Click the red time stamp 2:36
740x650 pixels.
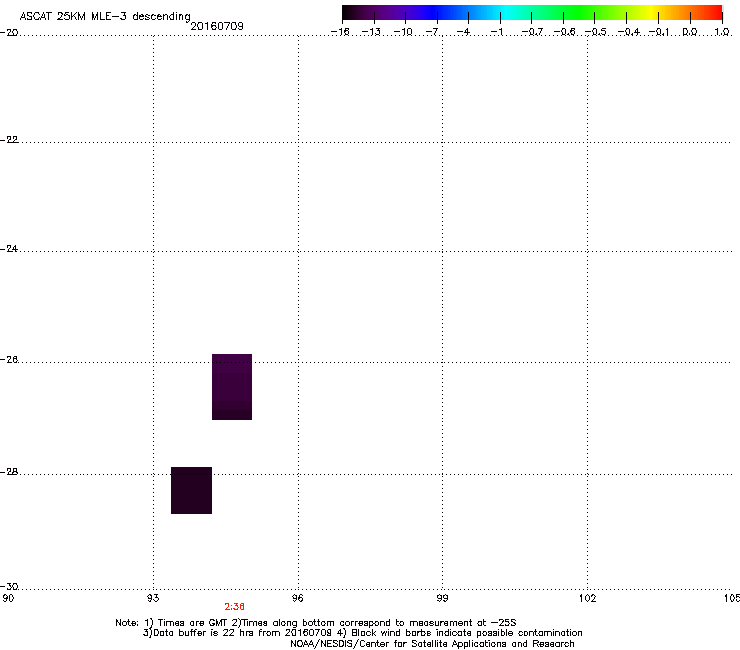click(235, 607)
